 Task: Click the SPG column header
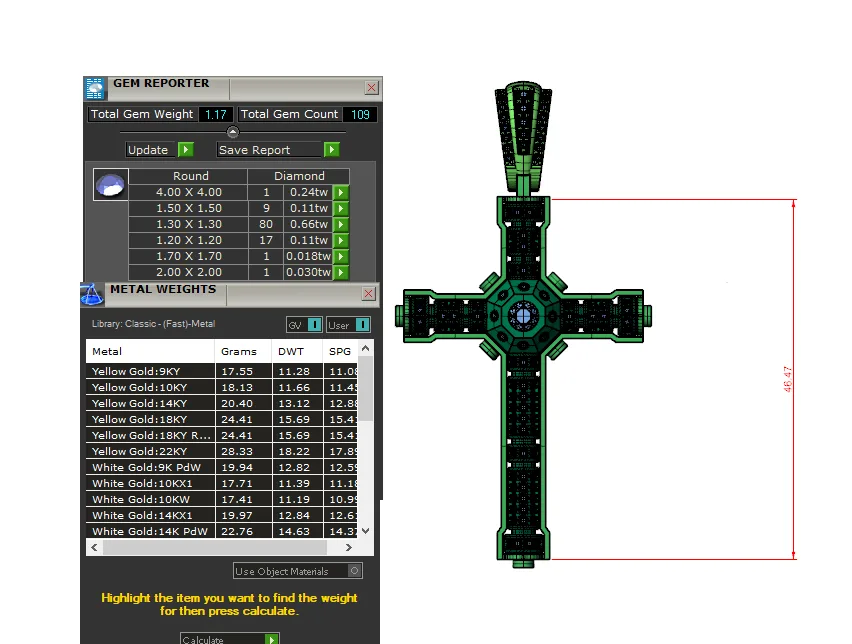pos(340,352)
